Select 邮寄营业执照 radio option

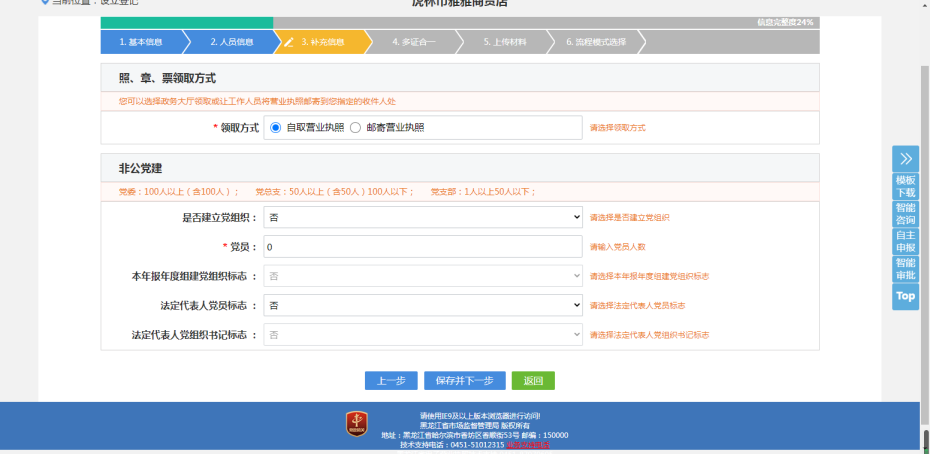[x=355, y=128]
